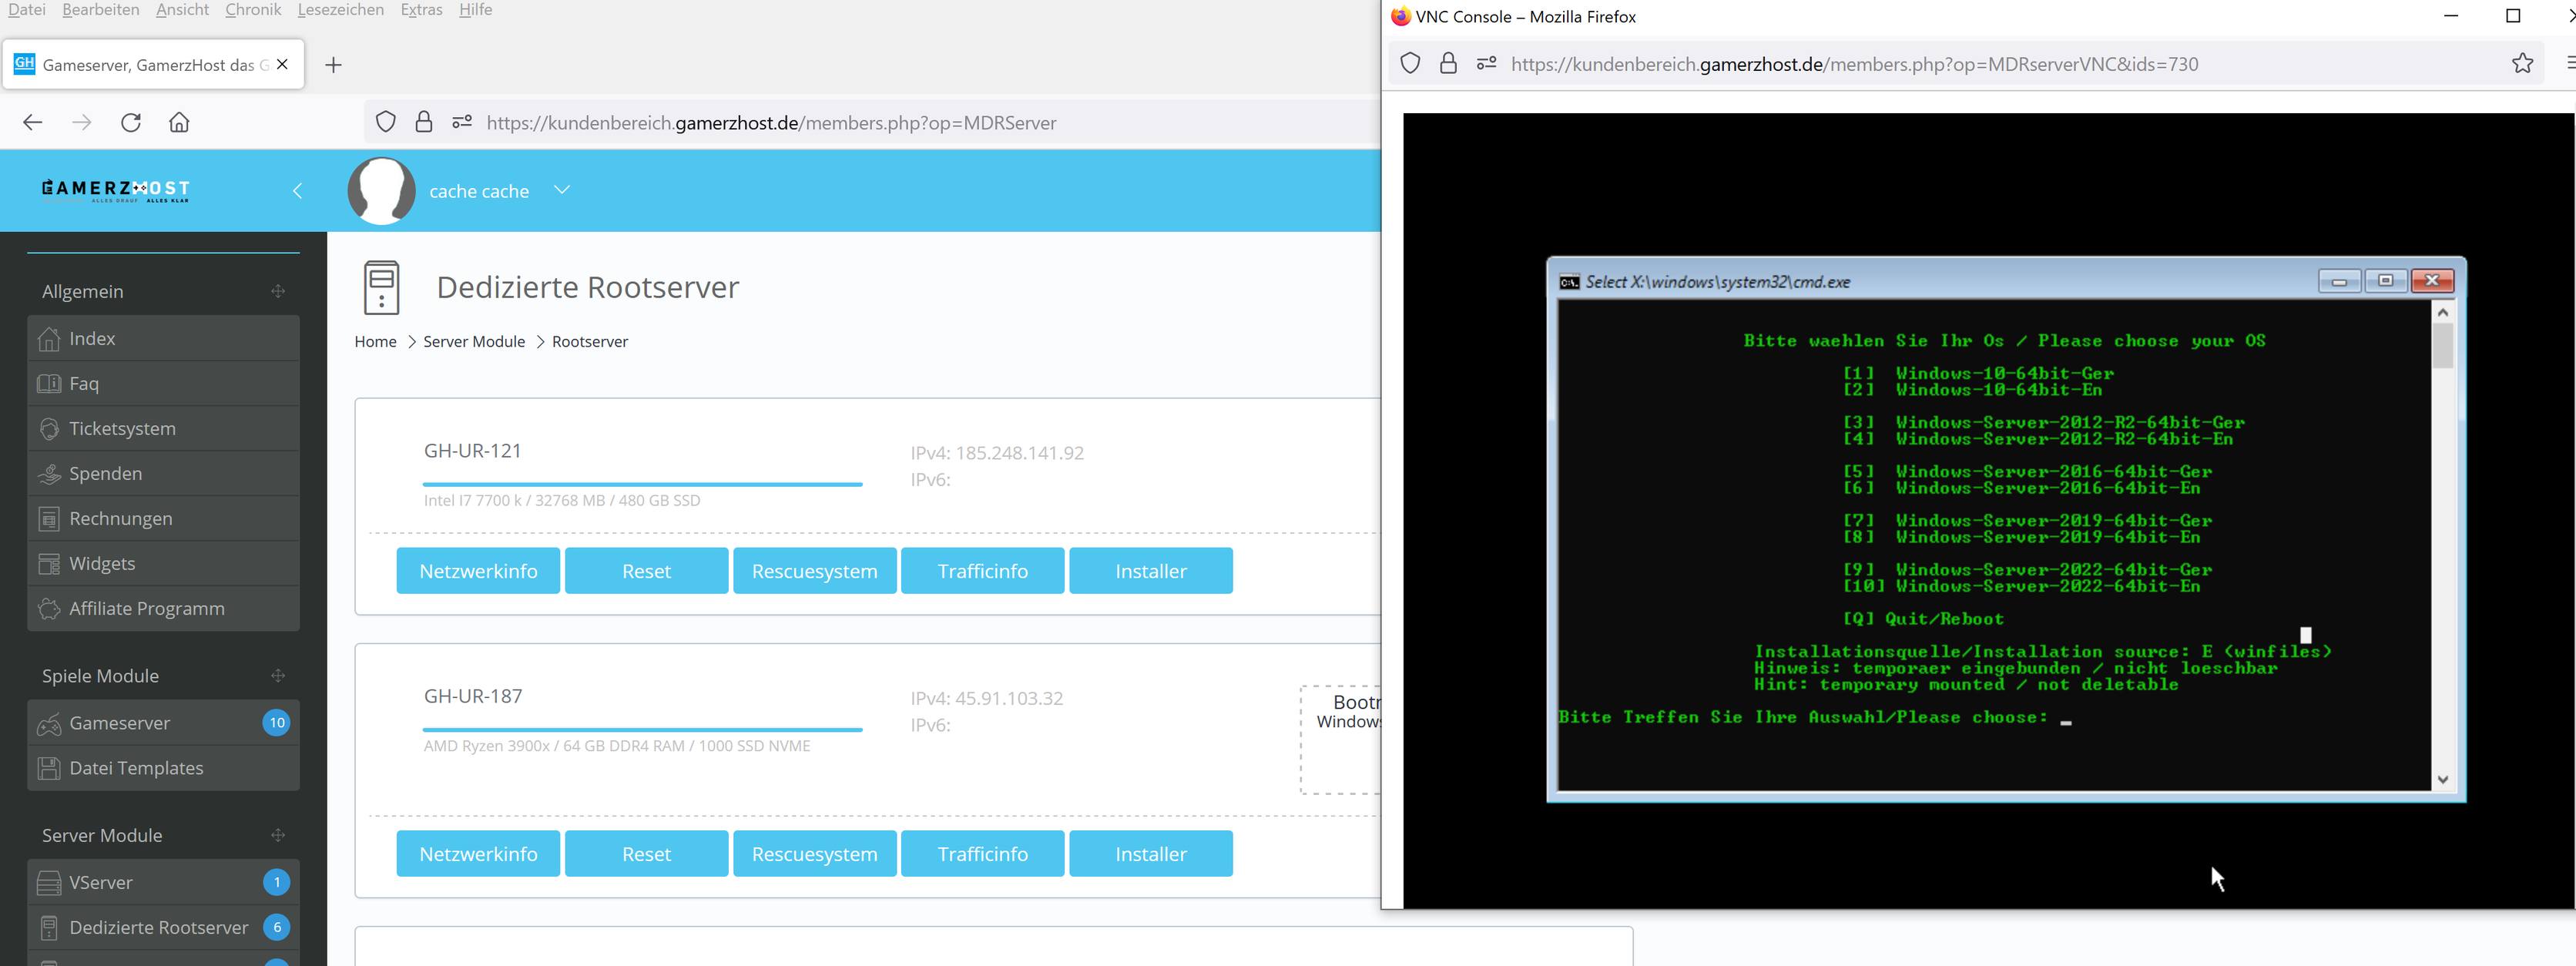Viewport: 2576px width, 966px height.
Task: Start Rescuesystem for GH-UR-121
Action: click(x=815, y=571)
